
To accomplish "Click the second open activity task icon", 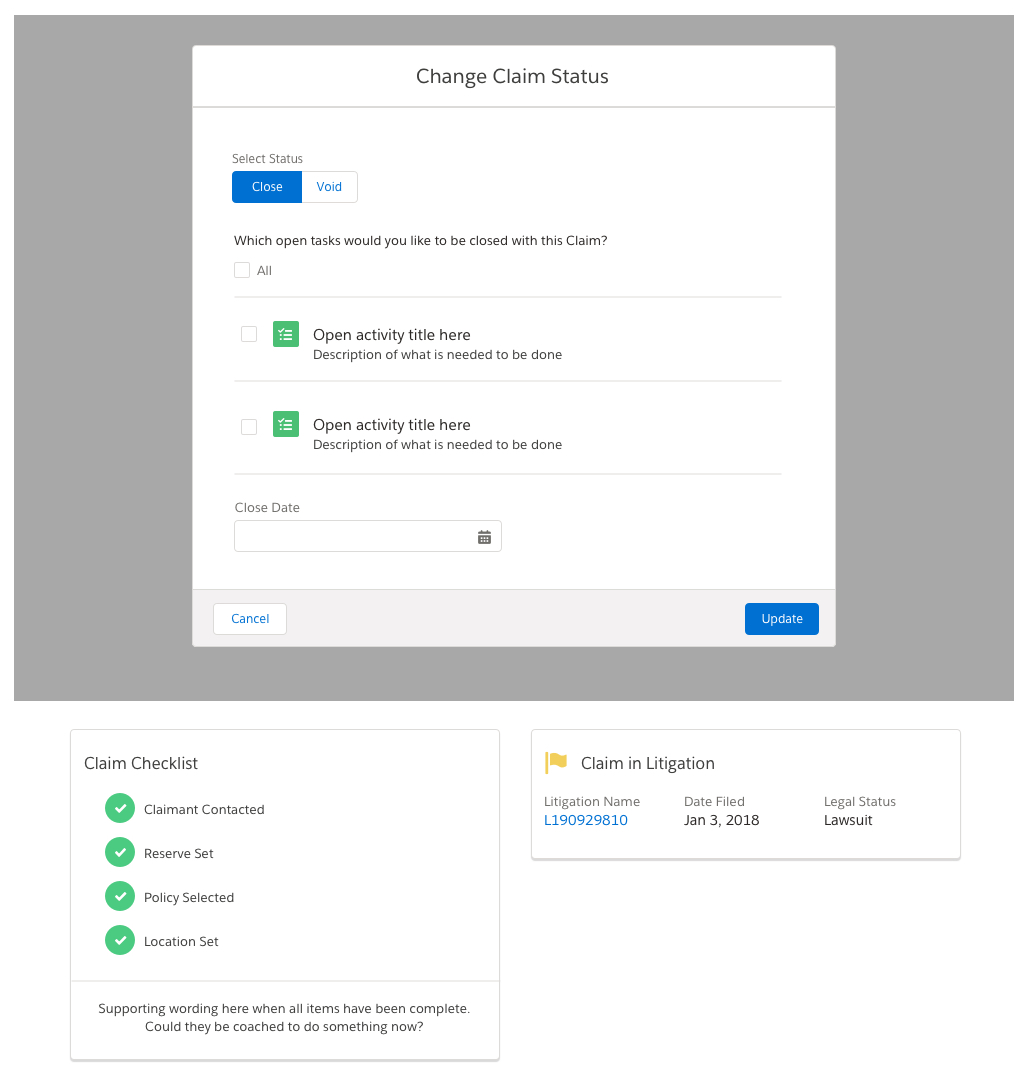I will click(x=286, y=424).
